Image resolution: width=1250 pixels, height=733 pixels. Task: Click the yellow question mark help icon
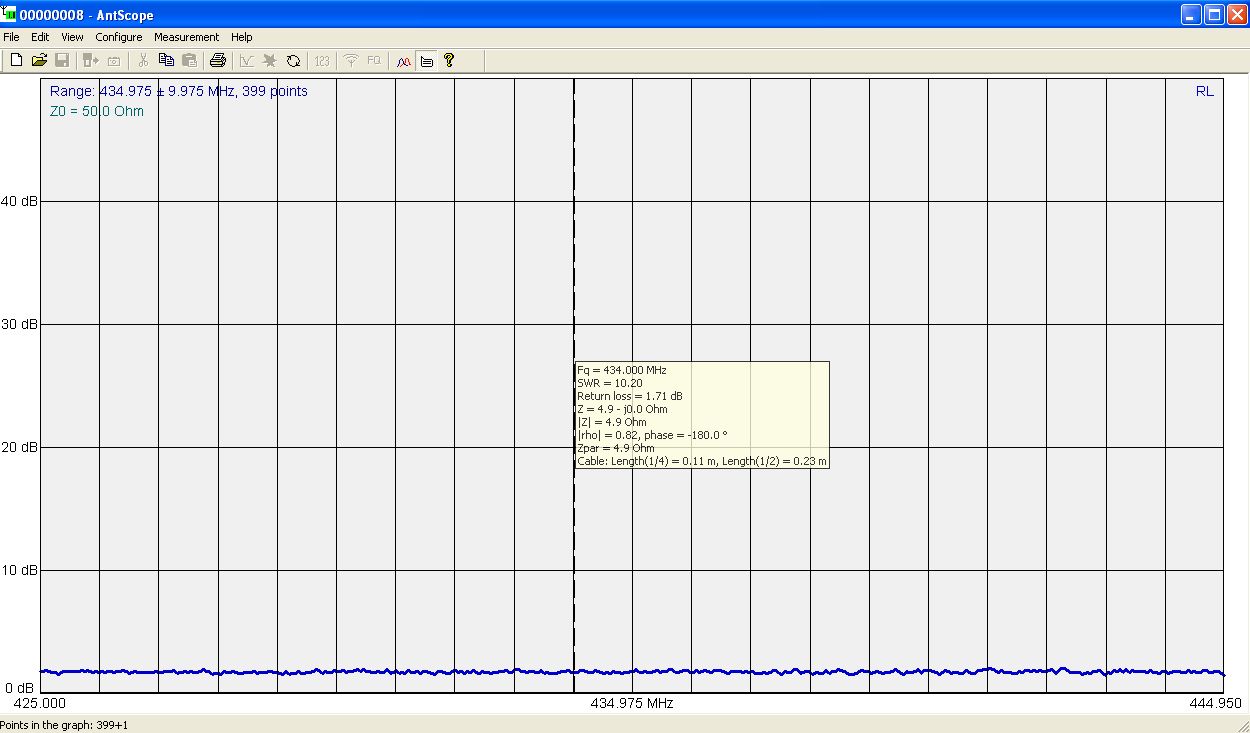tap(449, 61)
